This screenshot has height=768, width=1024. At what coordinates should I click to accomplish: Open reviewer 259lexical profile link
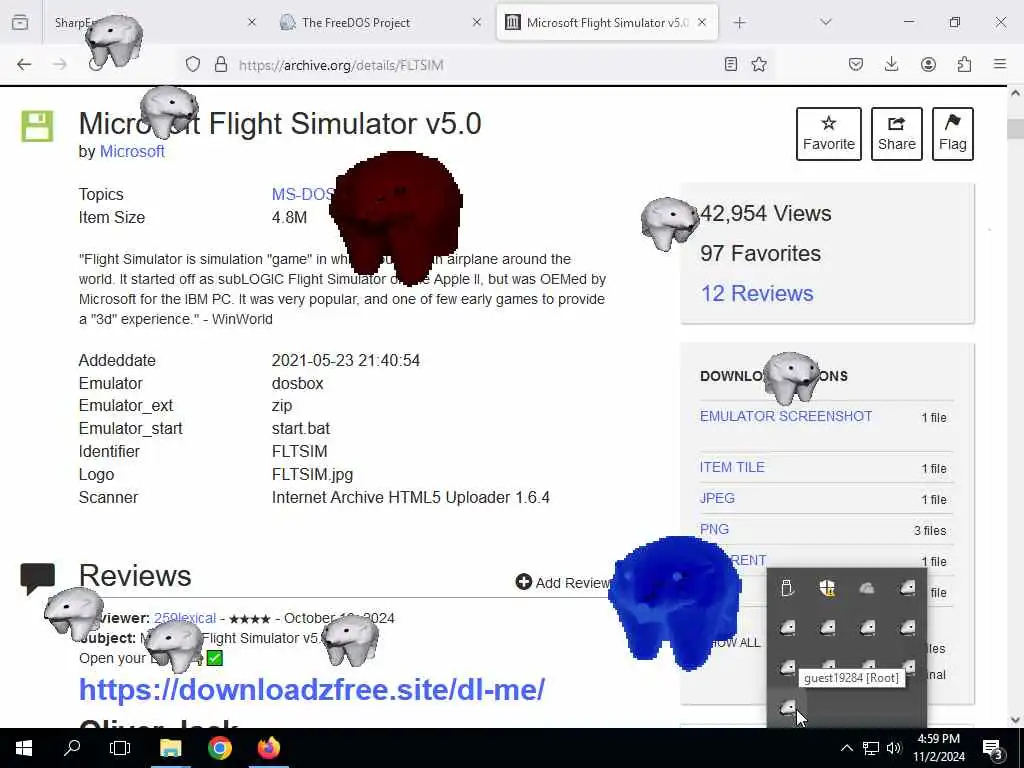coord(185,618)
